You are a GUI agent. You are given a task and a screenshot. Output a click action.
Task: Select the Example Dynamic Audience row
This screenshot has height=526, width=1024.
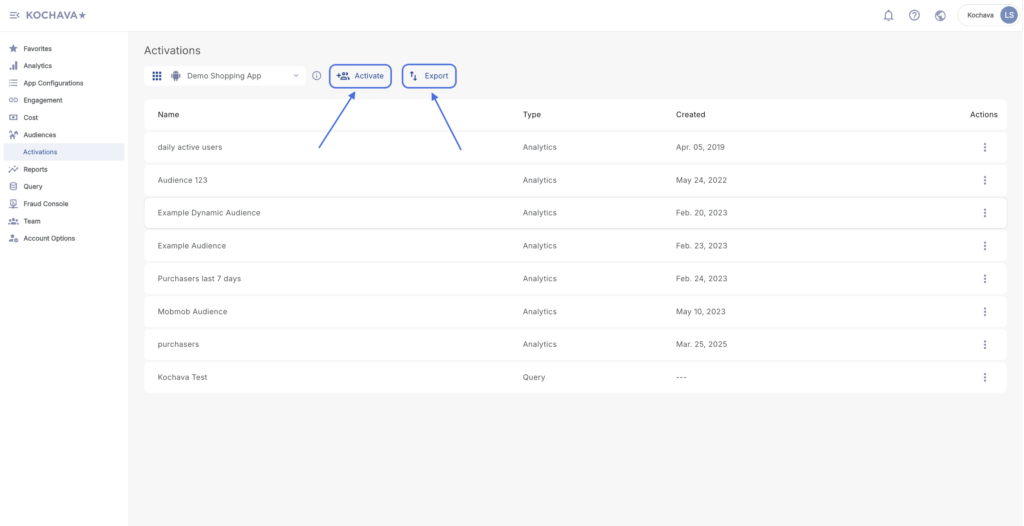click(575, 213)
